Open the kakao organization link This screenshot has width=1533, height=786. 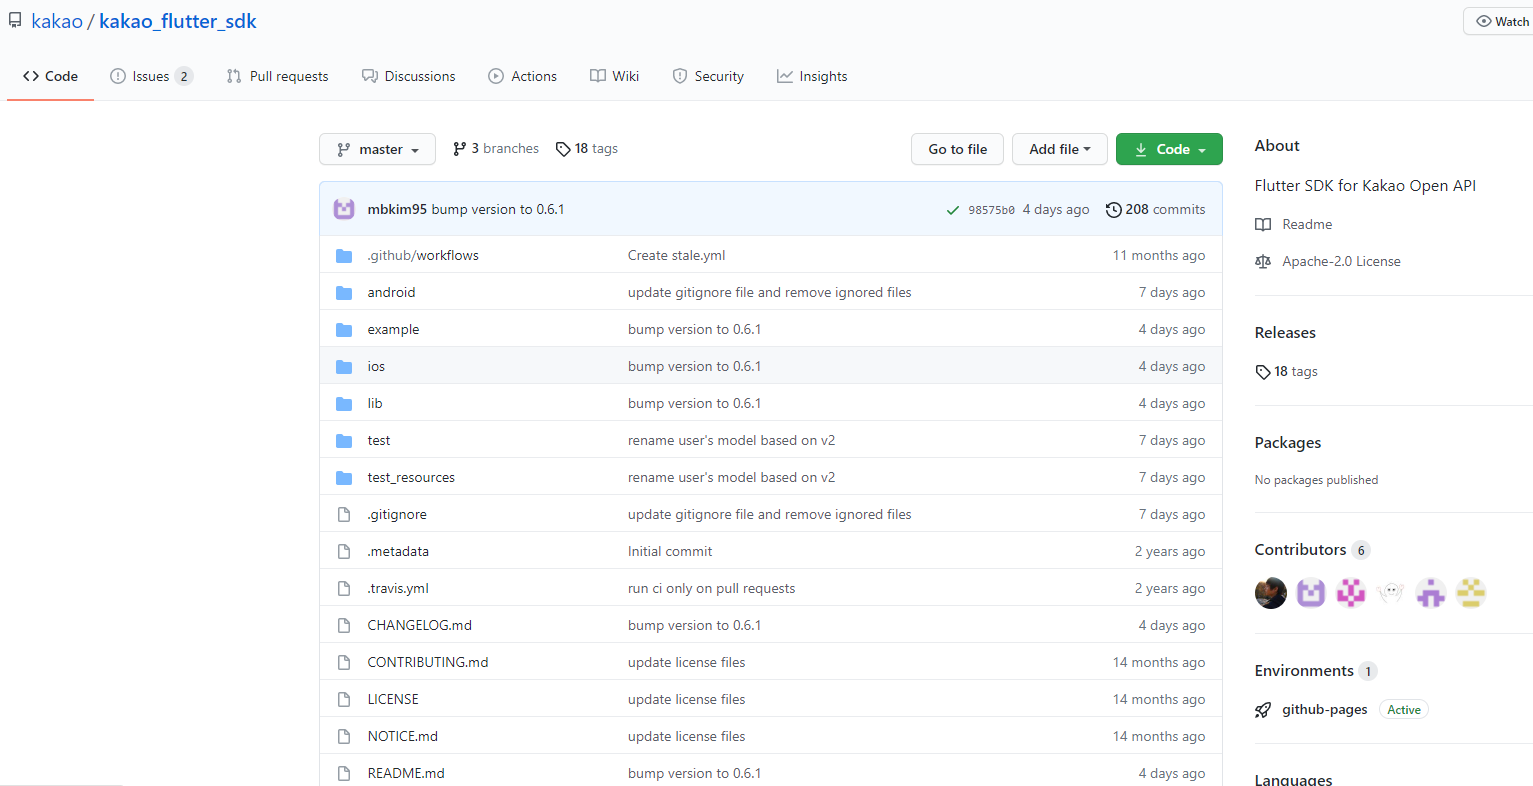tap(57, 21)
